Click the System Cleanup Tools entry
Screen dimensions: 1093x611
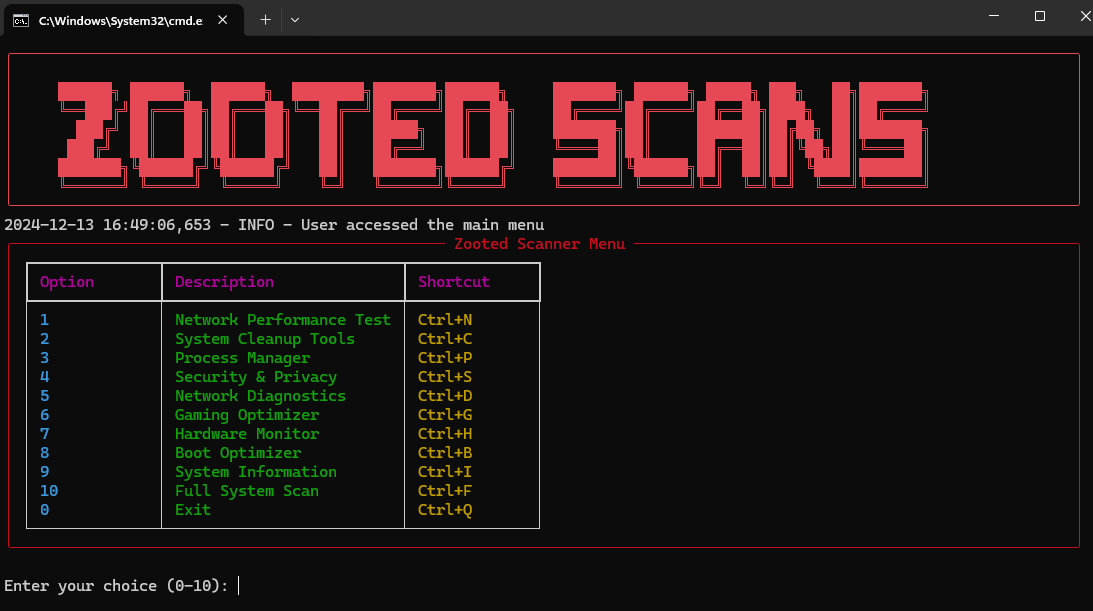point(264,339)
